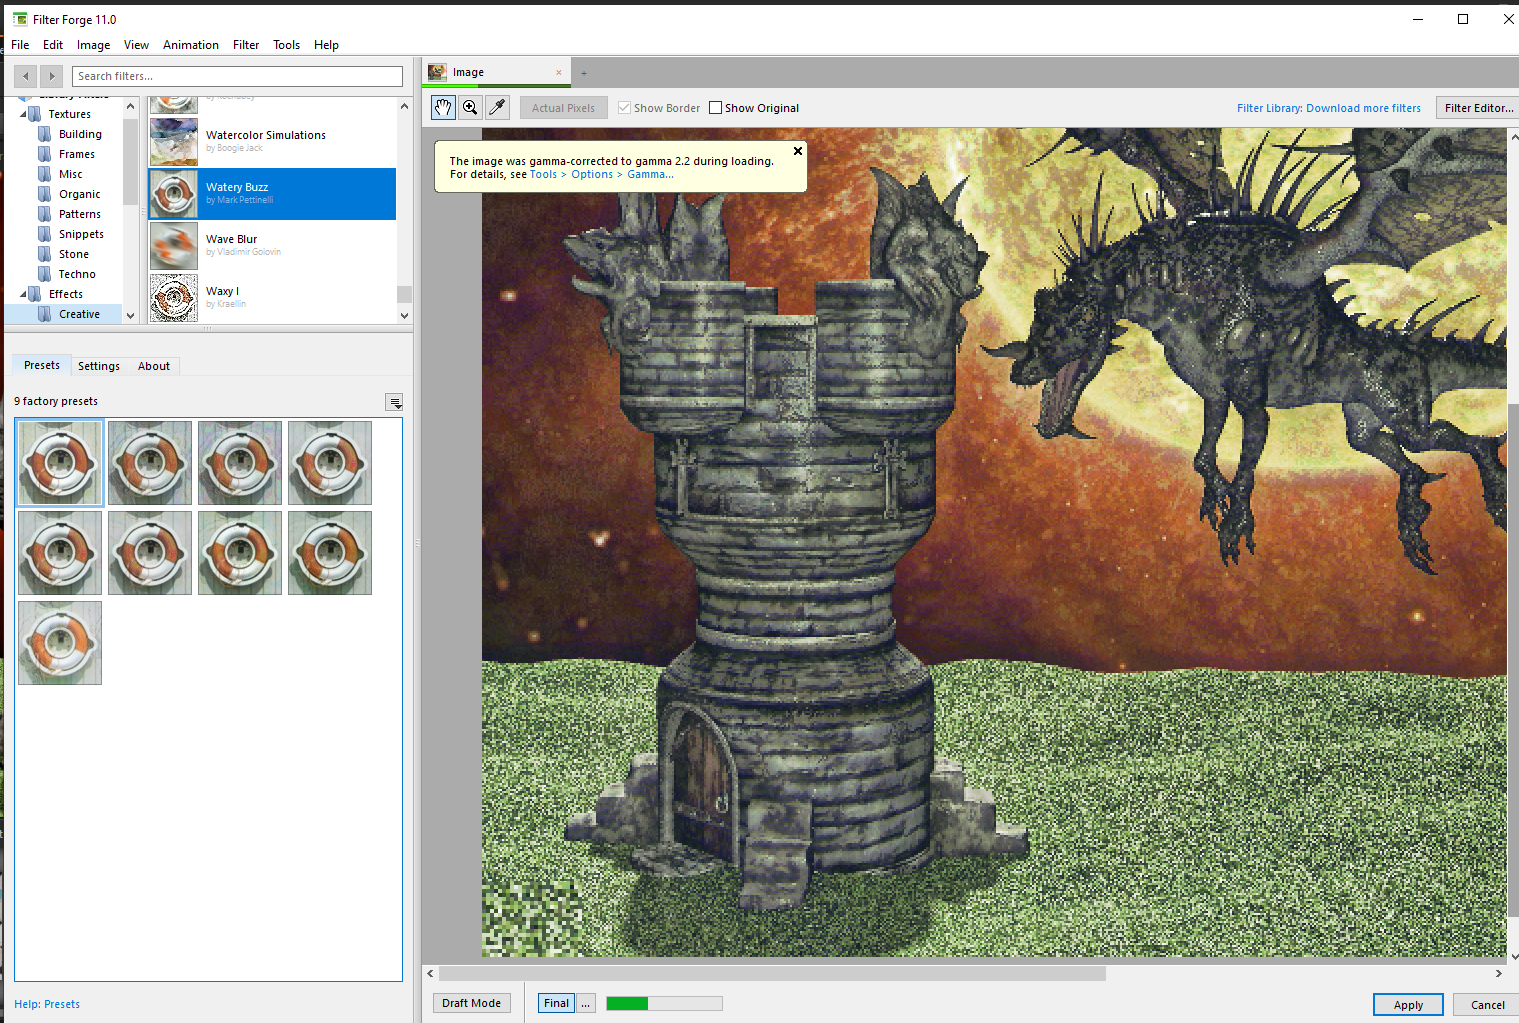Viewport: 1519px width, 1023px height.
Task: Switch to the Image document tab
Action: pyautogui.click(x=496, y=72)
